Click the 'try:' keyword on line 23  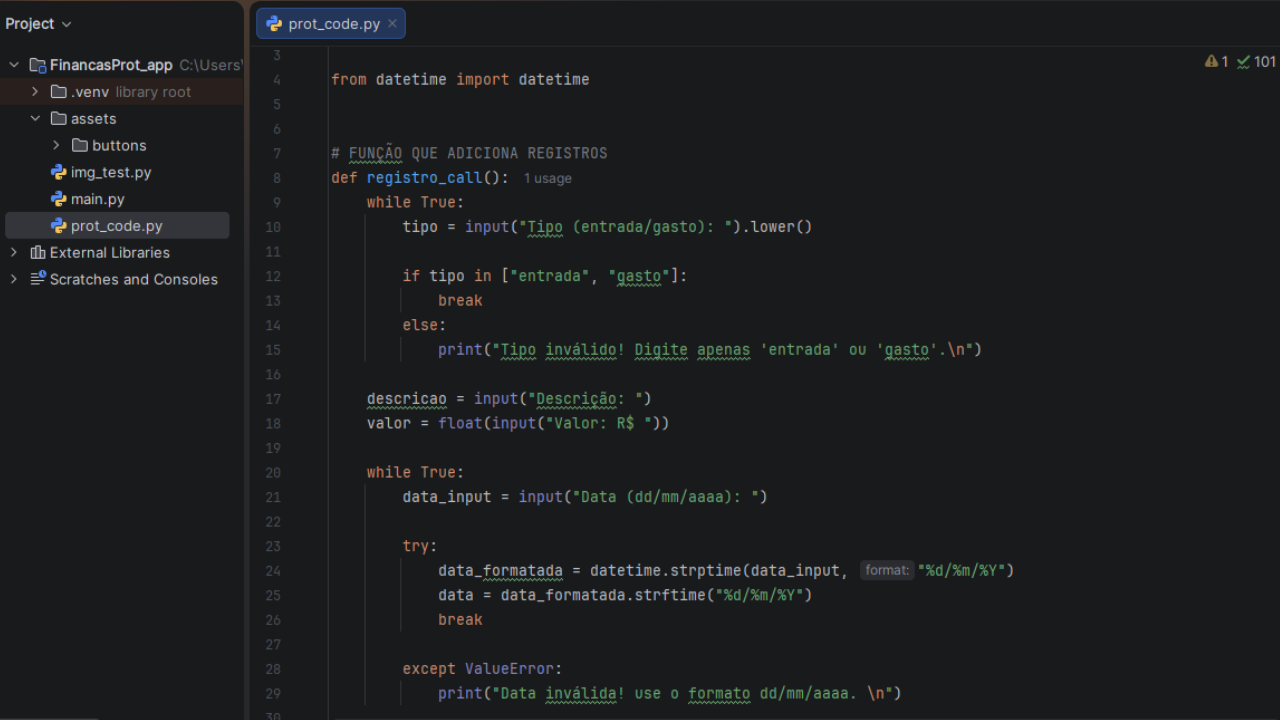[x=420, y=546]
